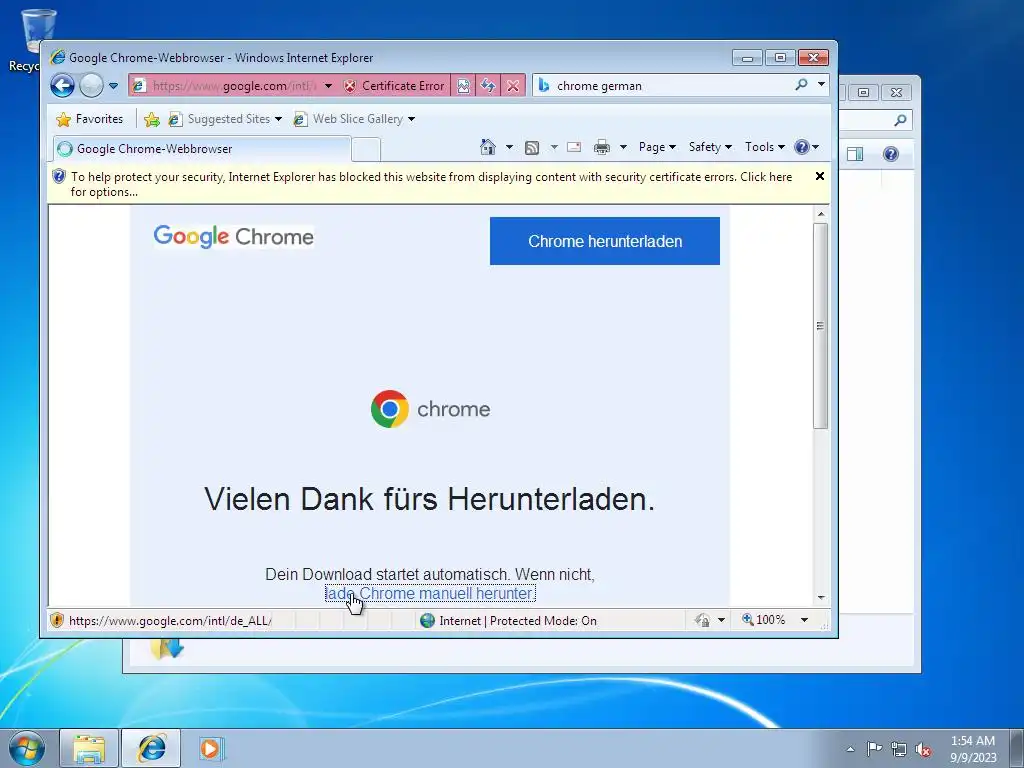Click the status bar URL text

point(170,620)
